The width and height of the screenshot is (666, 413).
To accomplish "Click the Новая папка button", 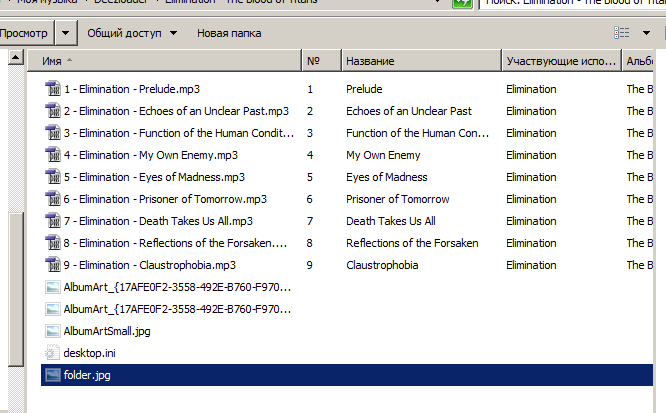I will 229,33.
